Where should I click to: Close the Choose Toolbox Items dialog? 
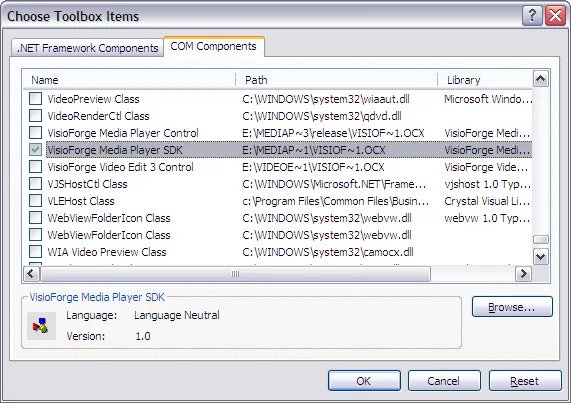pyautogui.click(x=555, y=16)
